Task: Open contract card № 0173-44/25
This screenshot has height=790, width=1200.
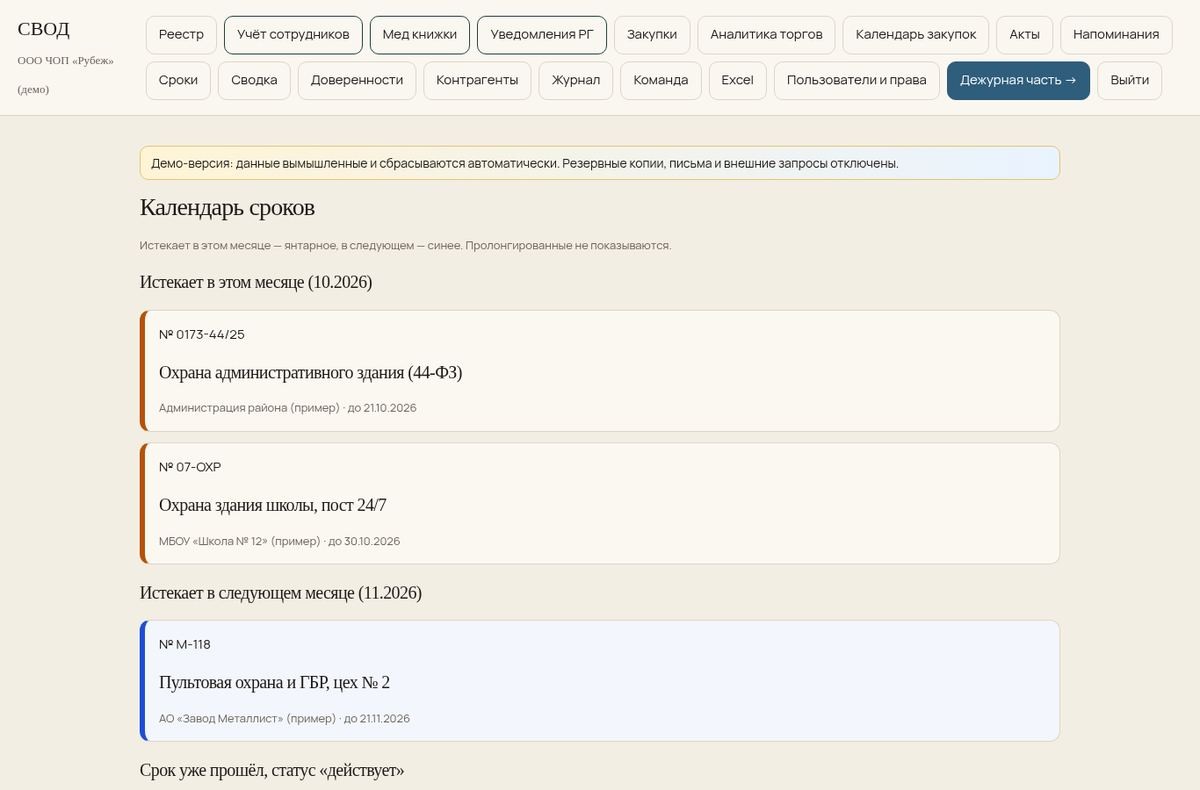Action: (600, 371)
